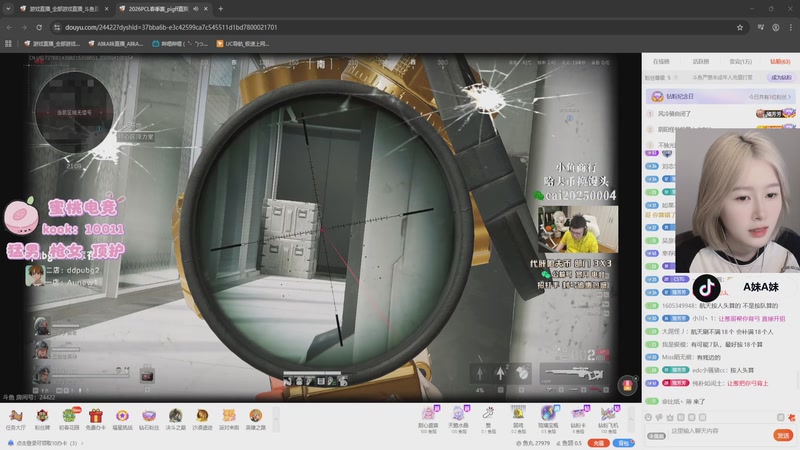Image resolution: width=800 pixels, height=450 pixels.
Task: Open the 任务大厅 activity icon
Action: pos(15,419)
